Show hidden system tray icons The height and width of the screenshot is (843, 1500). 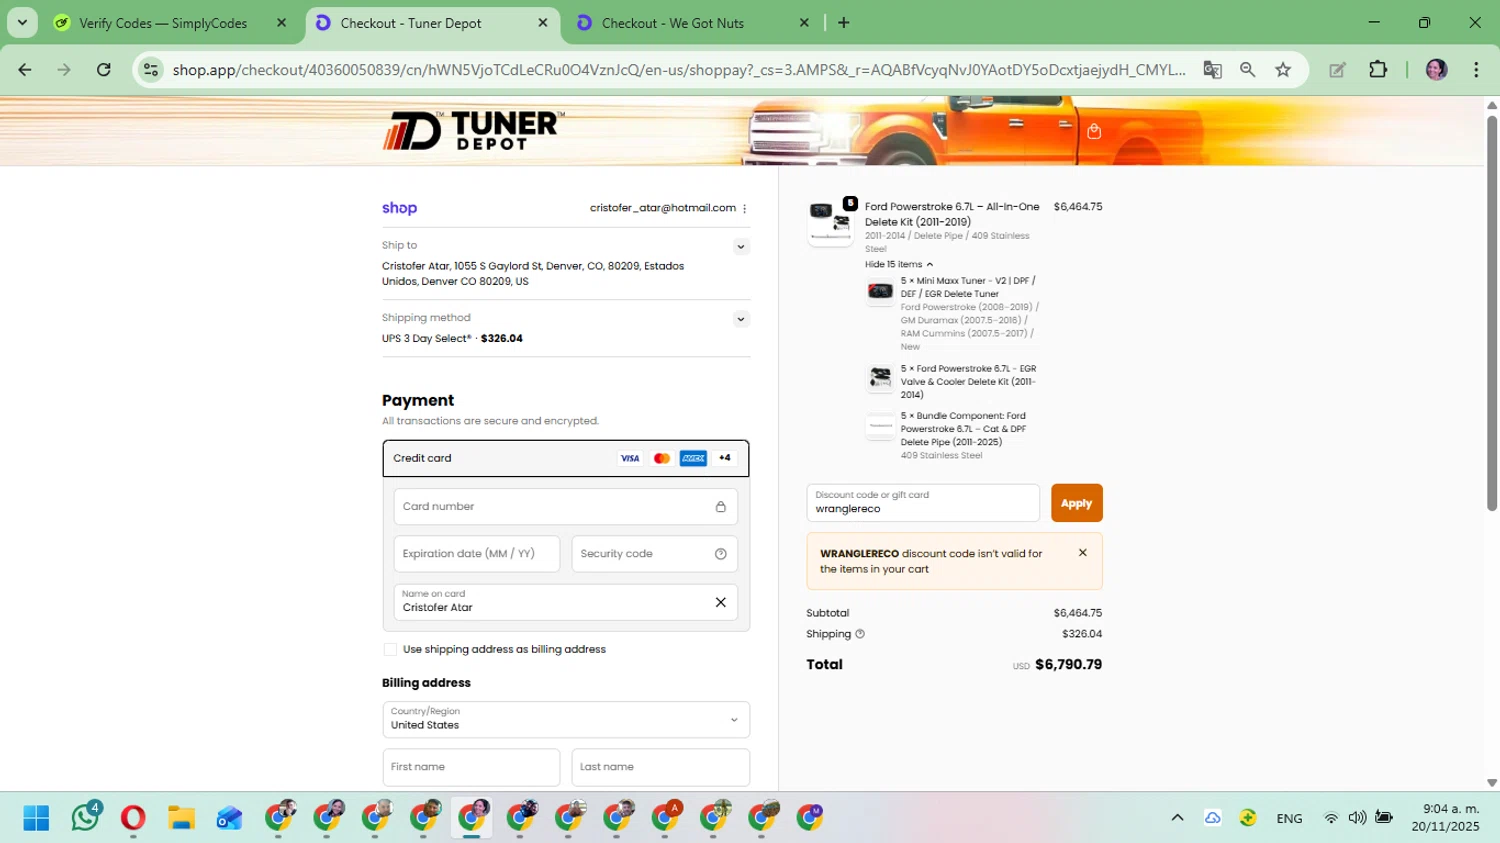(1177, 818)
